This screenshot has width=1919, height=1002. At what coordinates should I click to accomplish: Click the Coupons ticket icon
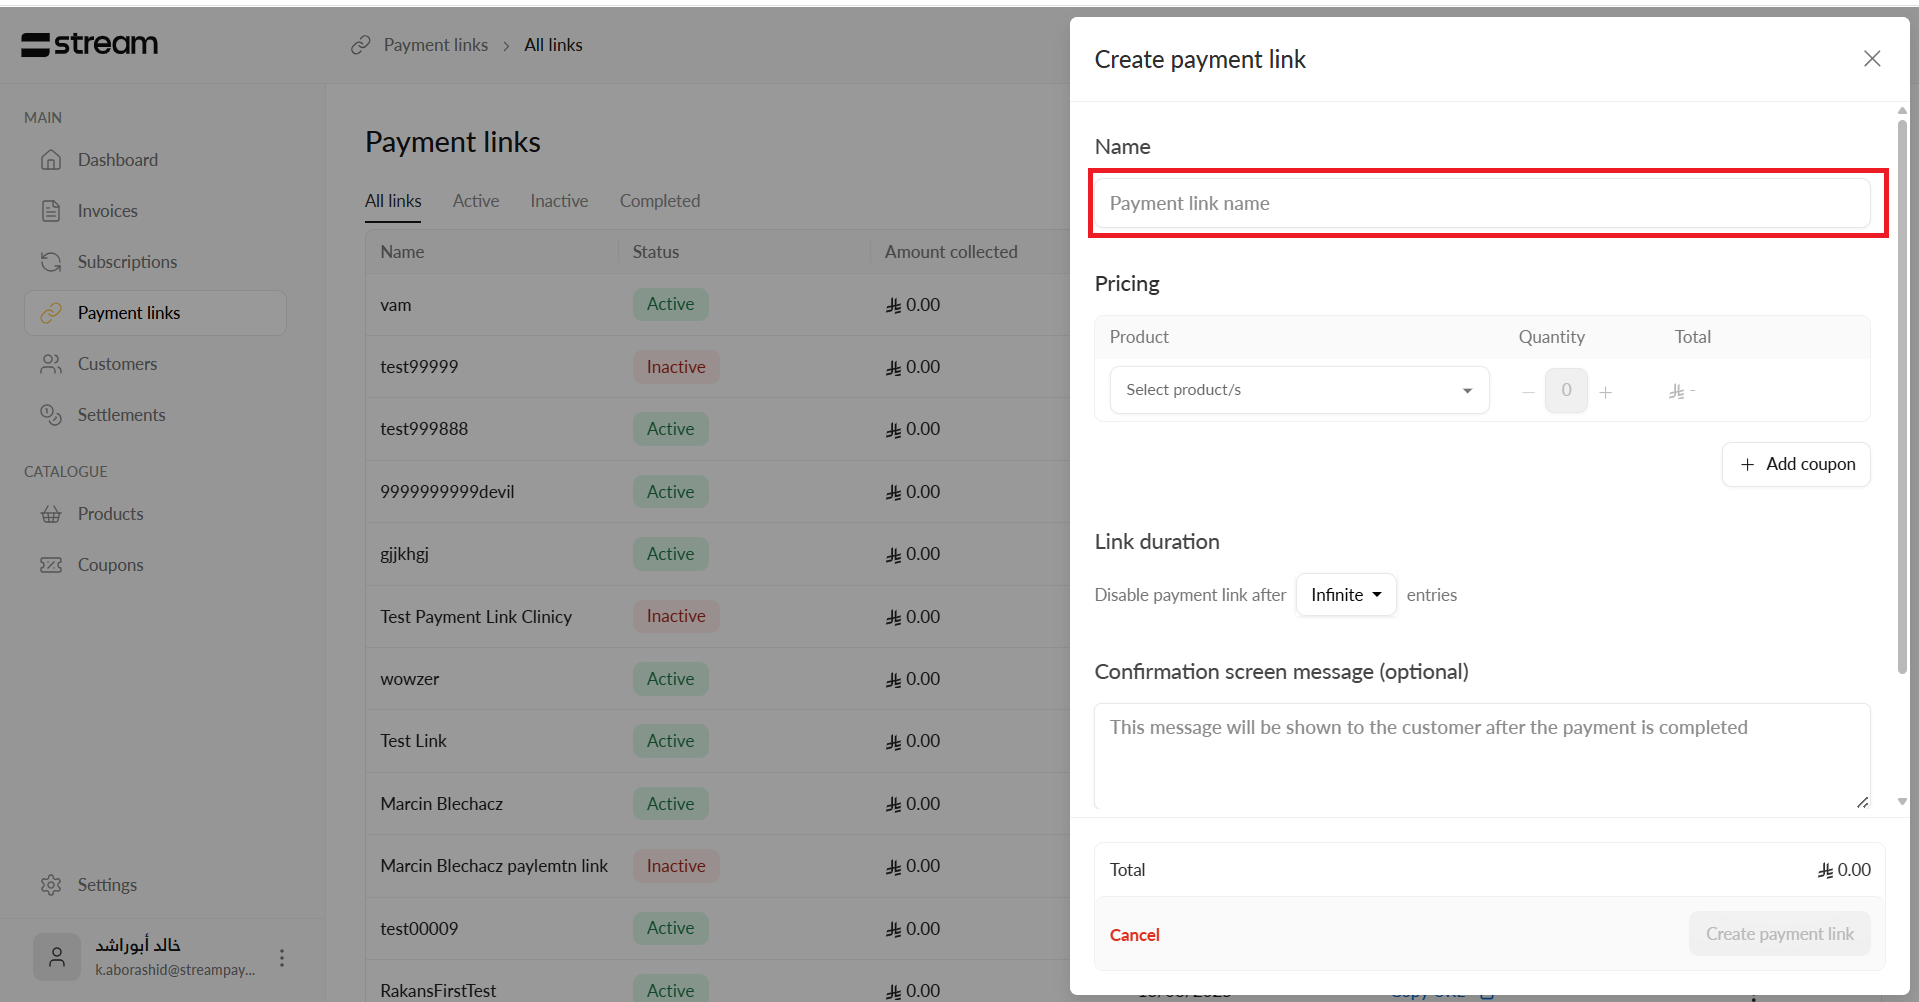coord(51,565)
